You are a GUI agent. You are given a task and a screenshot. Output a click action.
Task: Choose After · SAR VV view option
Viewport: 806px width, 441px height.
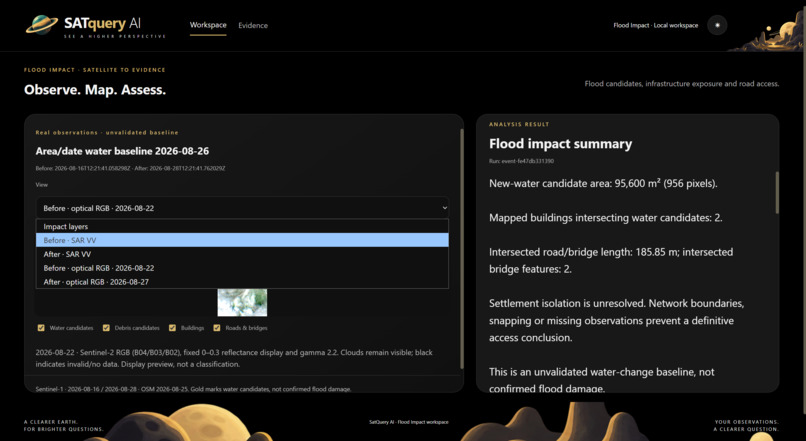click(x=242, y=254)
